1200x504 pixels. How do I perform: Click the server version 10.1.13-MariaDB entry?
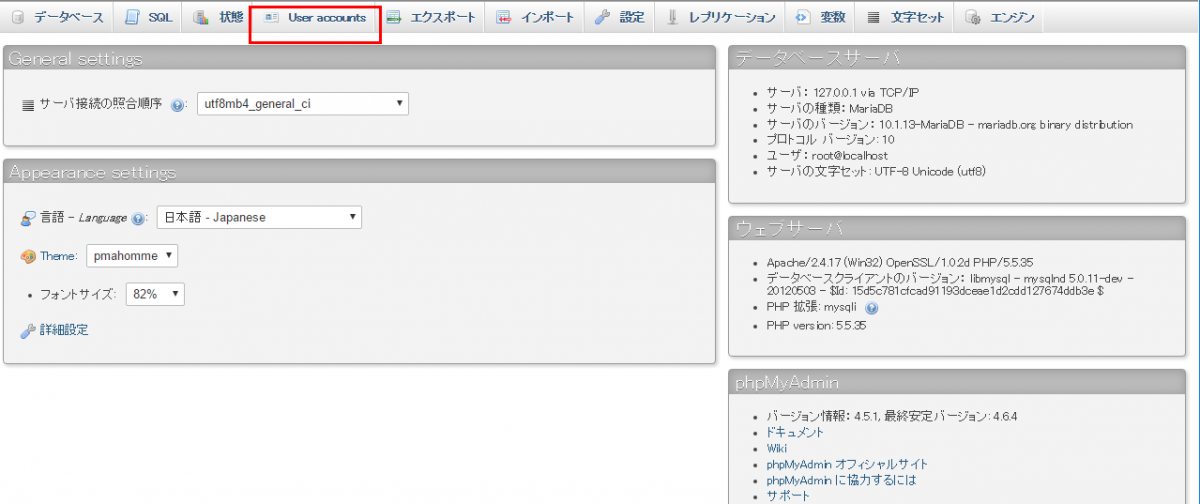(x=949, y=124)
